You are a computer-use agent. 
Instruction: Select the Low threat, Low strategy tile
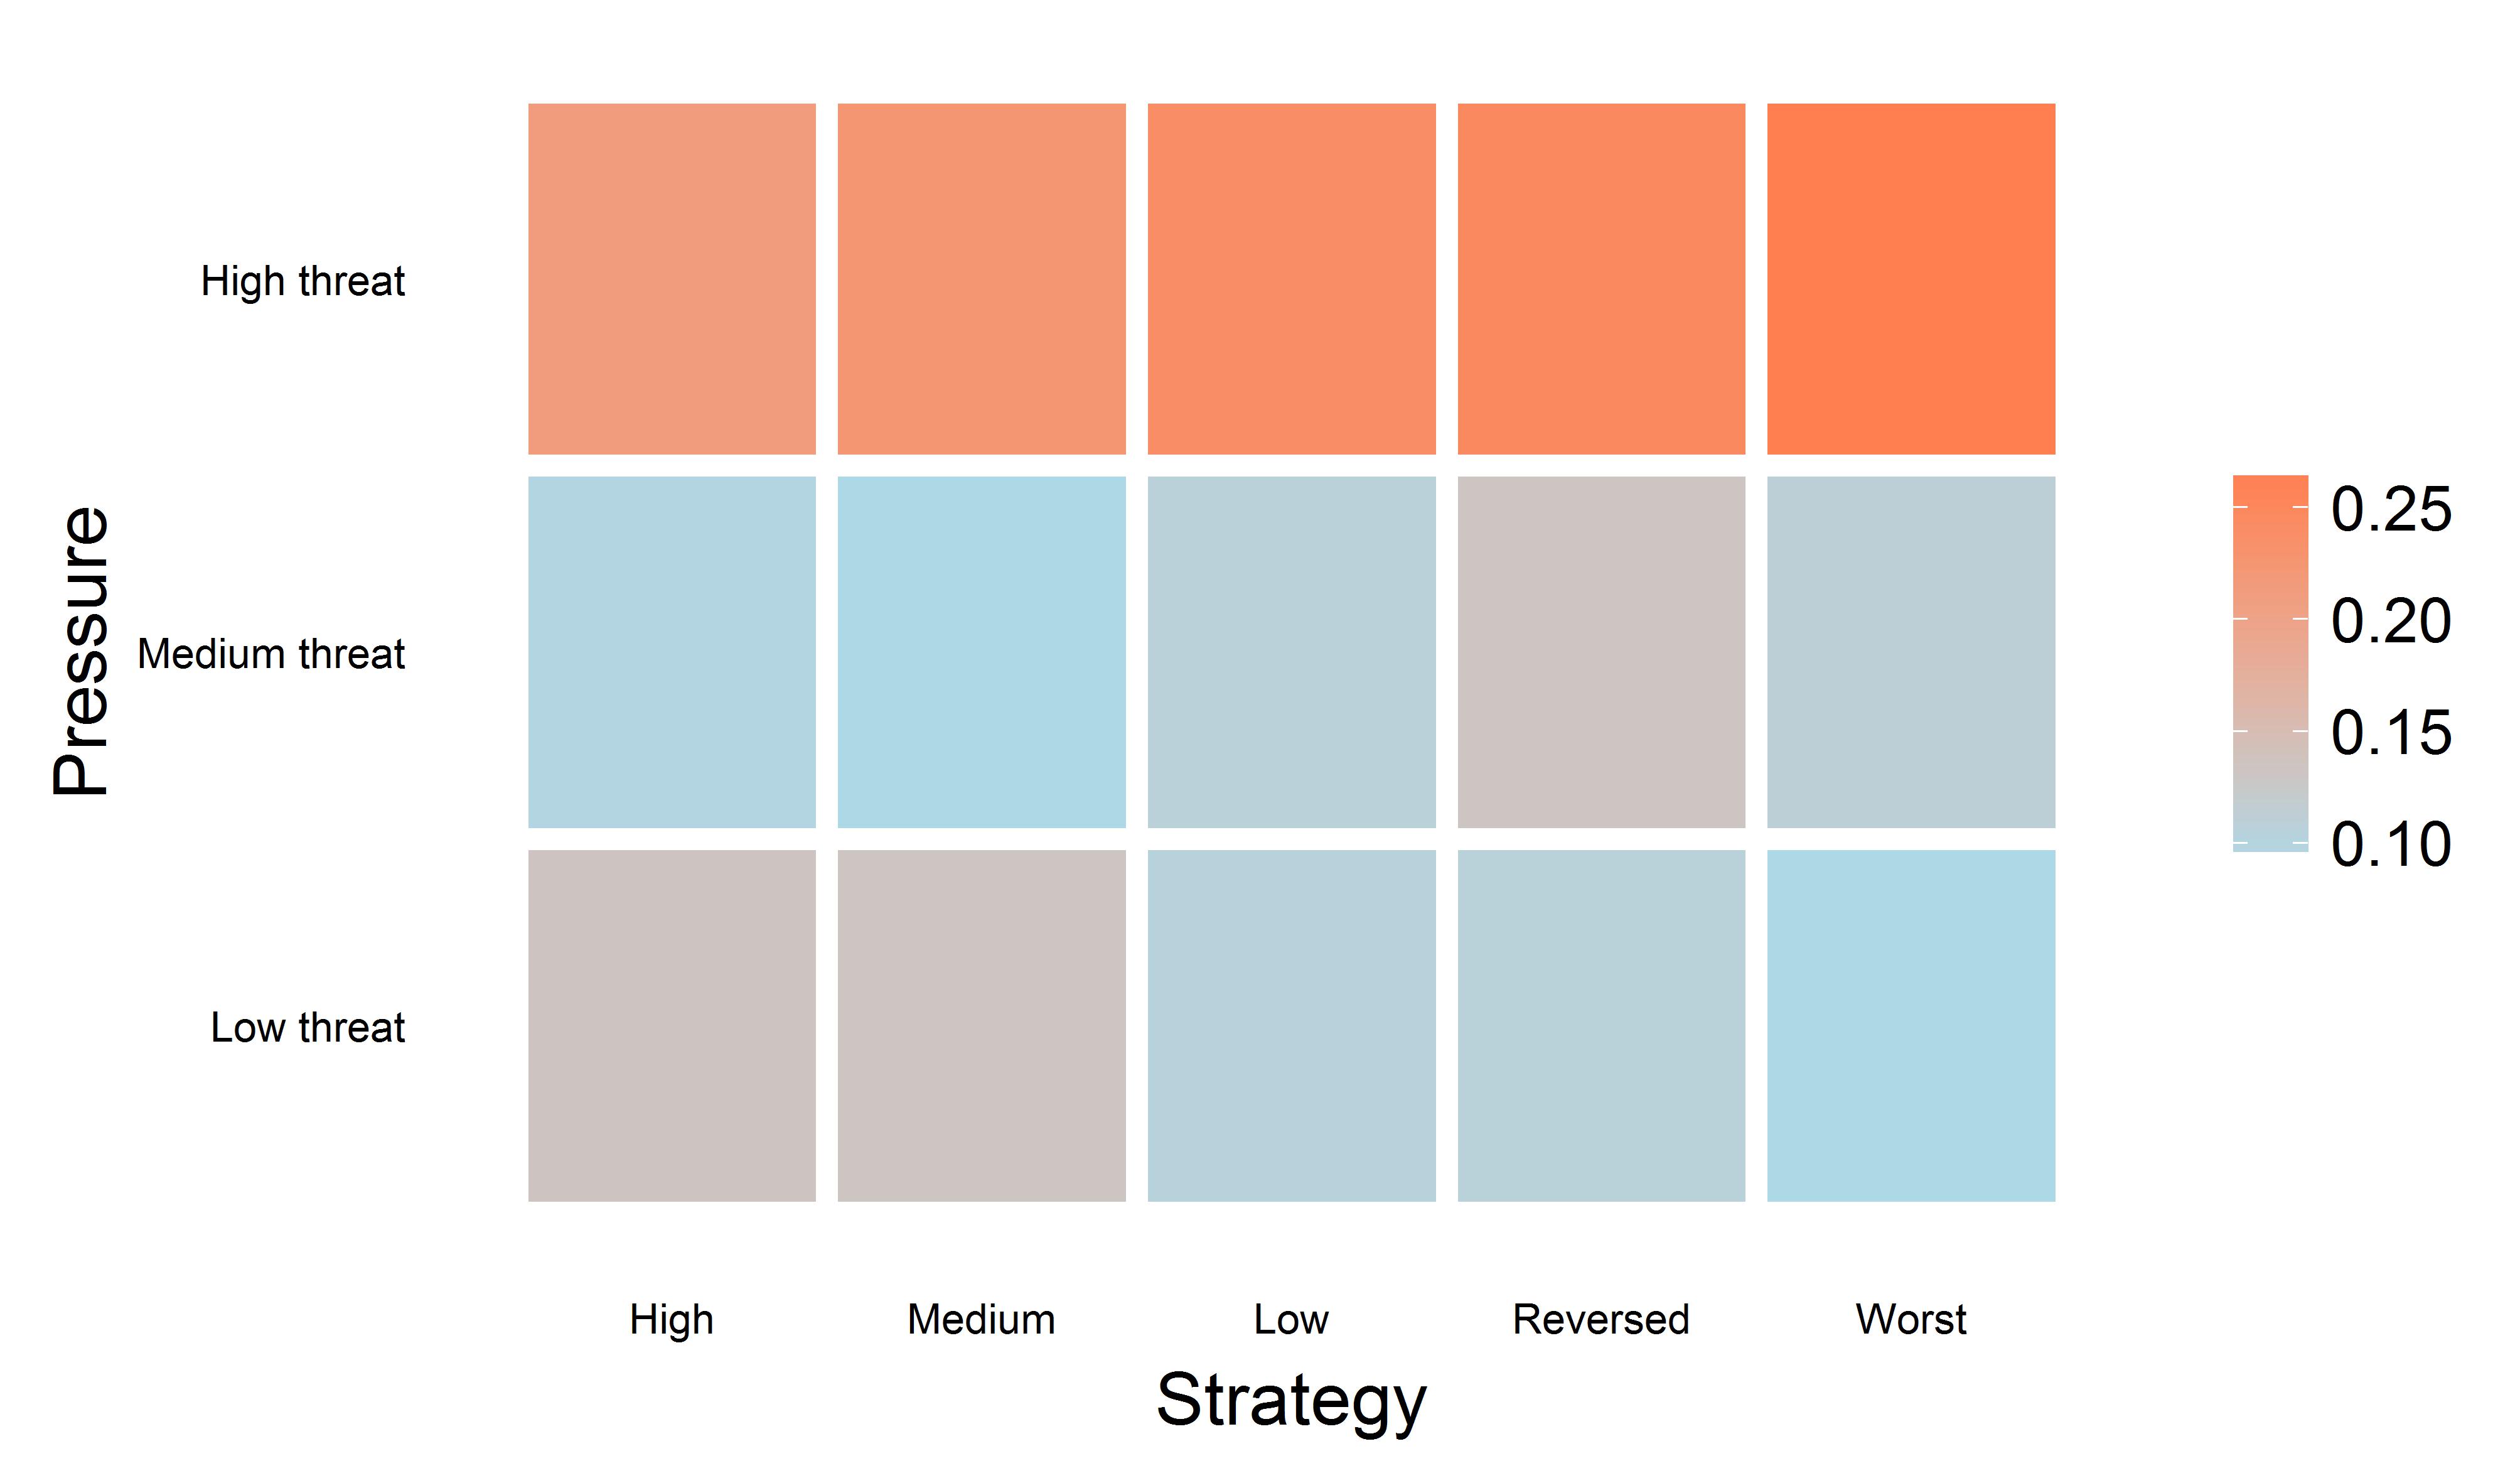coord(1292,1026)
